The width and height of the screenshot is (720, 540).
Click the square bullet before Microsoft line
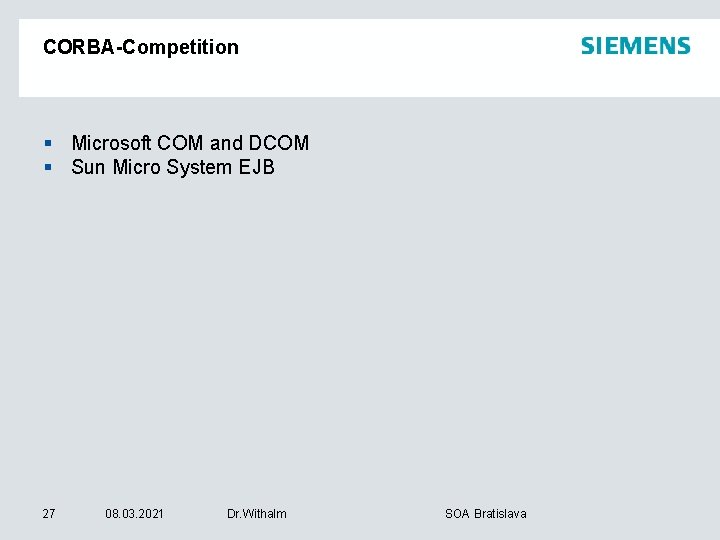tap(47, 144)
